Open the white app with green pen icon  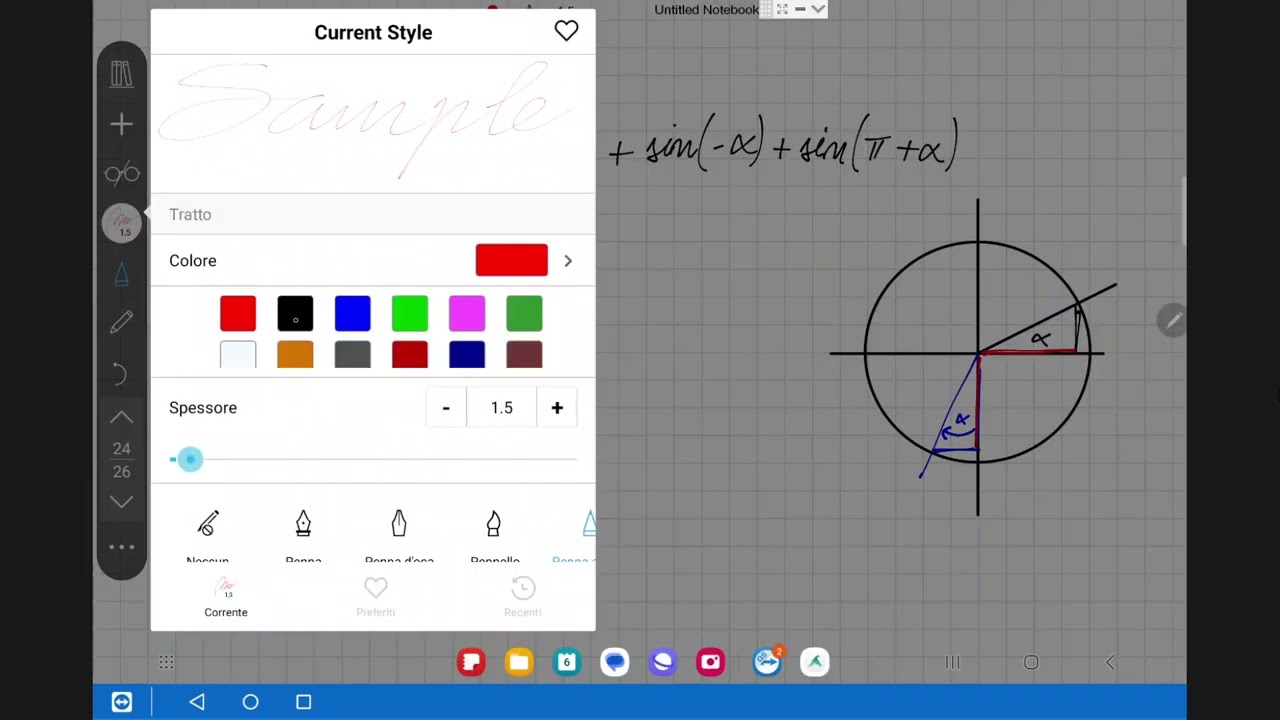click(815, 661)
